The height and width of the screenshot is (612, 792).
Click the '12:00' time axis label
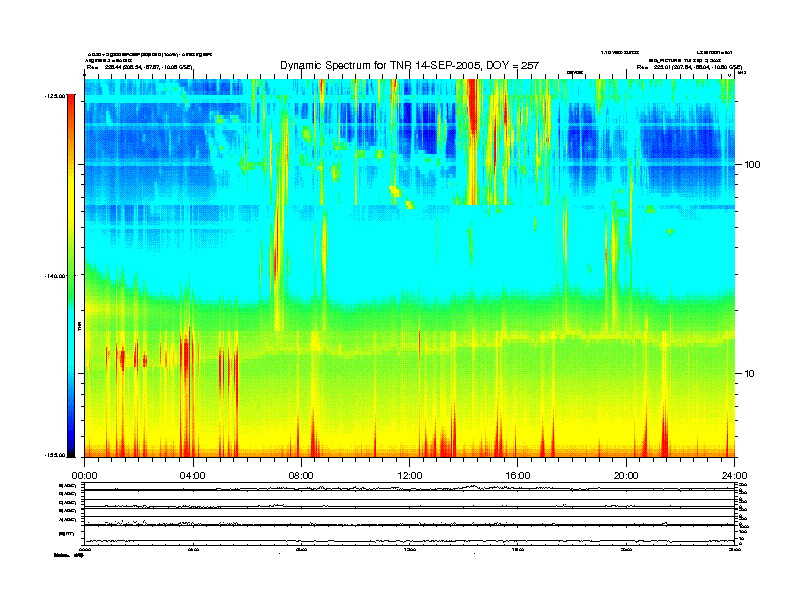pyautogui.click(x=410, y=476)
